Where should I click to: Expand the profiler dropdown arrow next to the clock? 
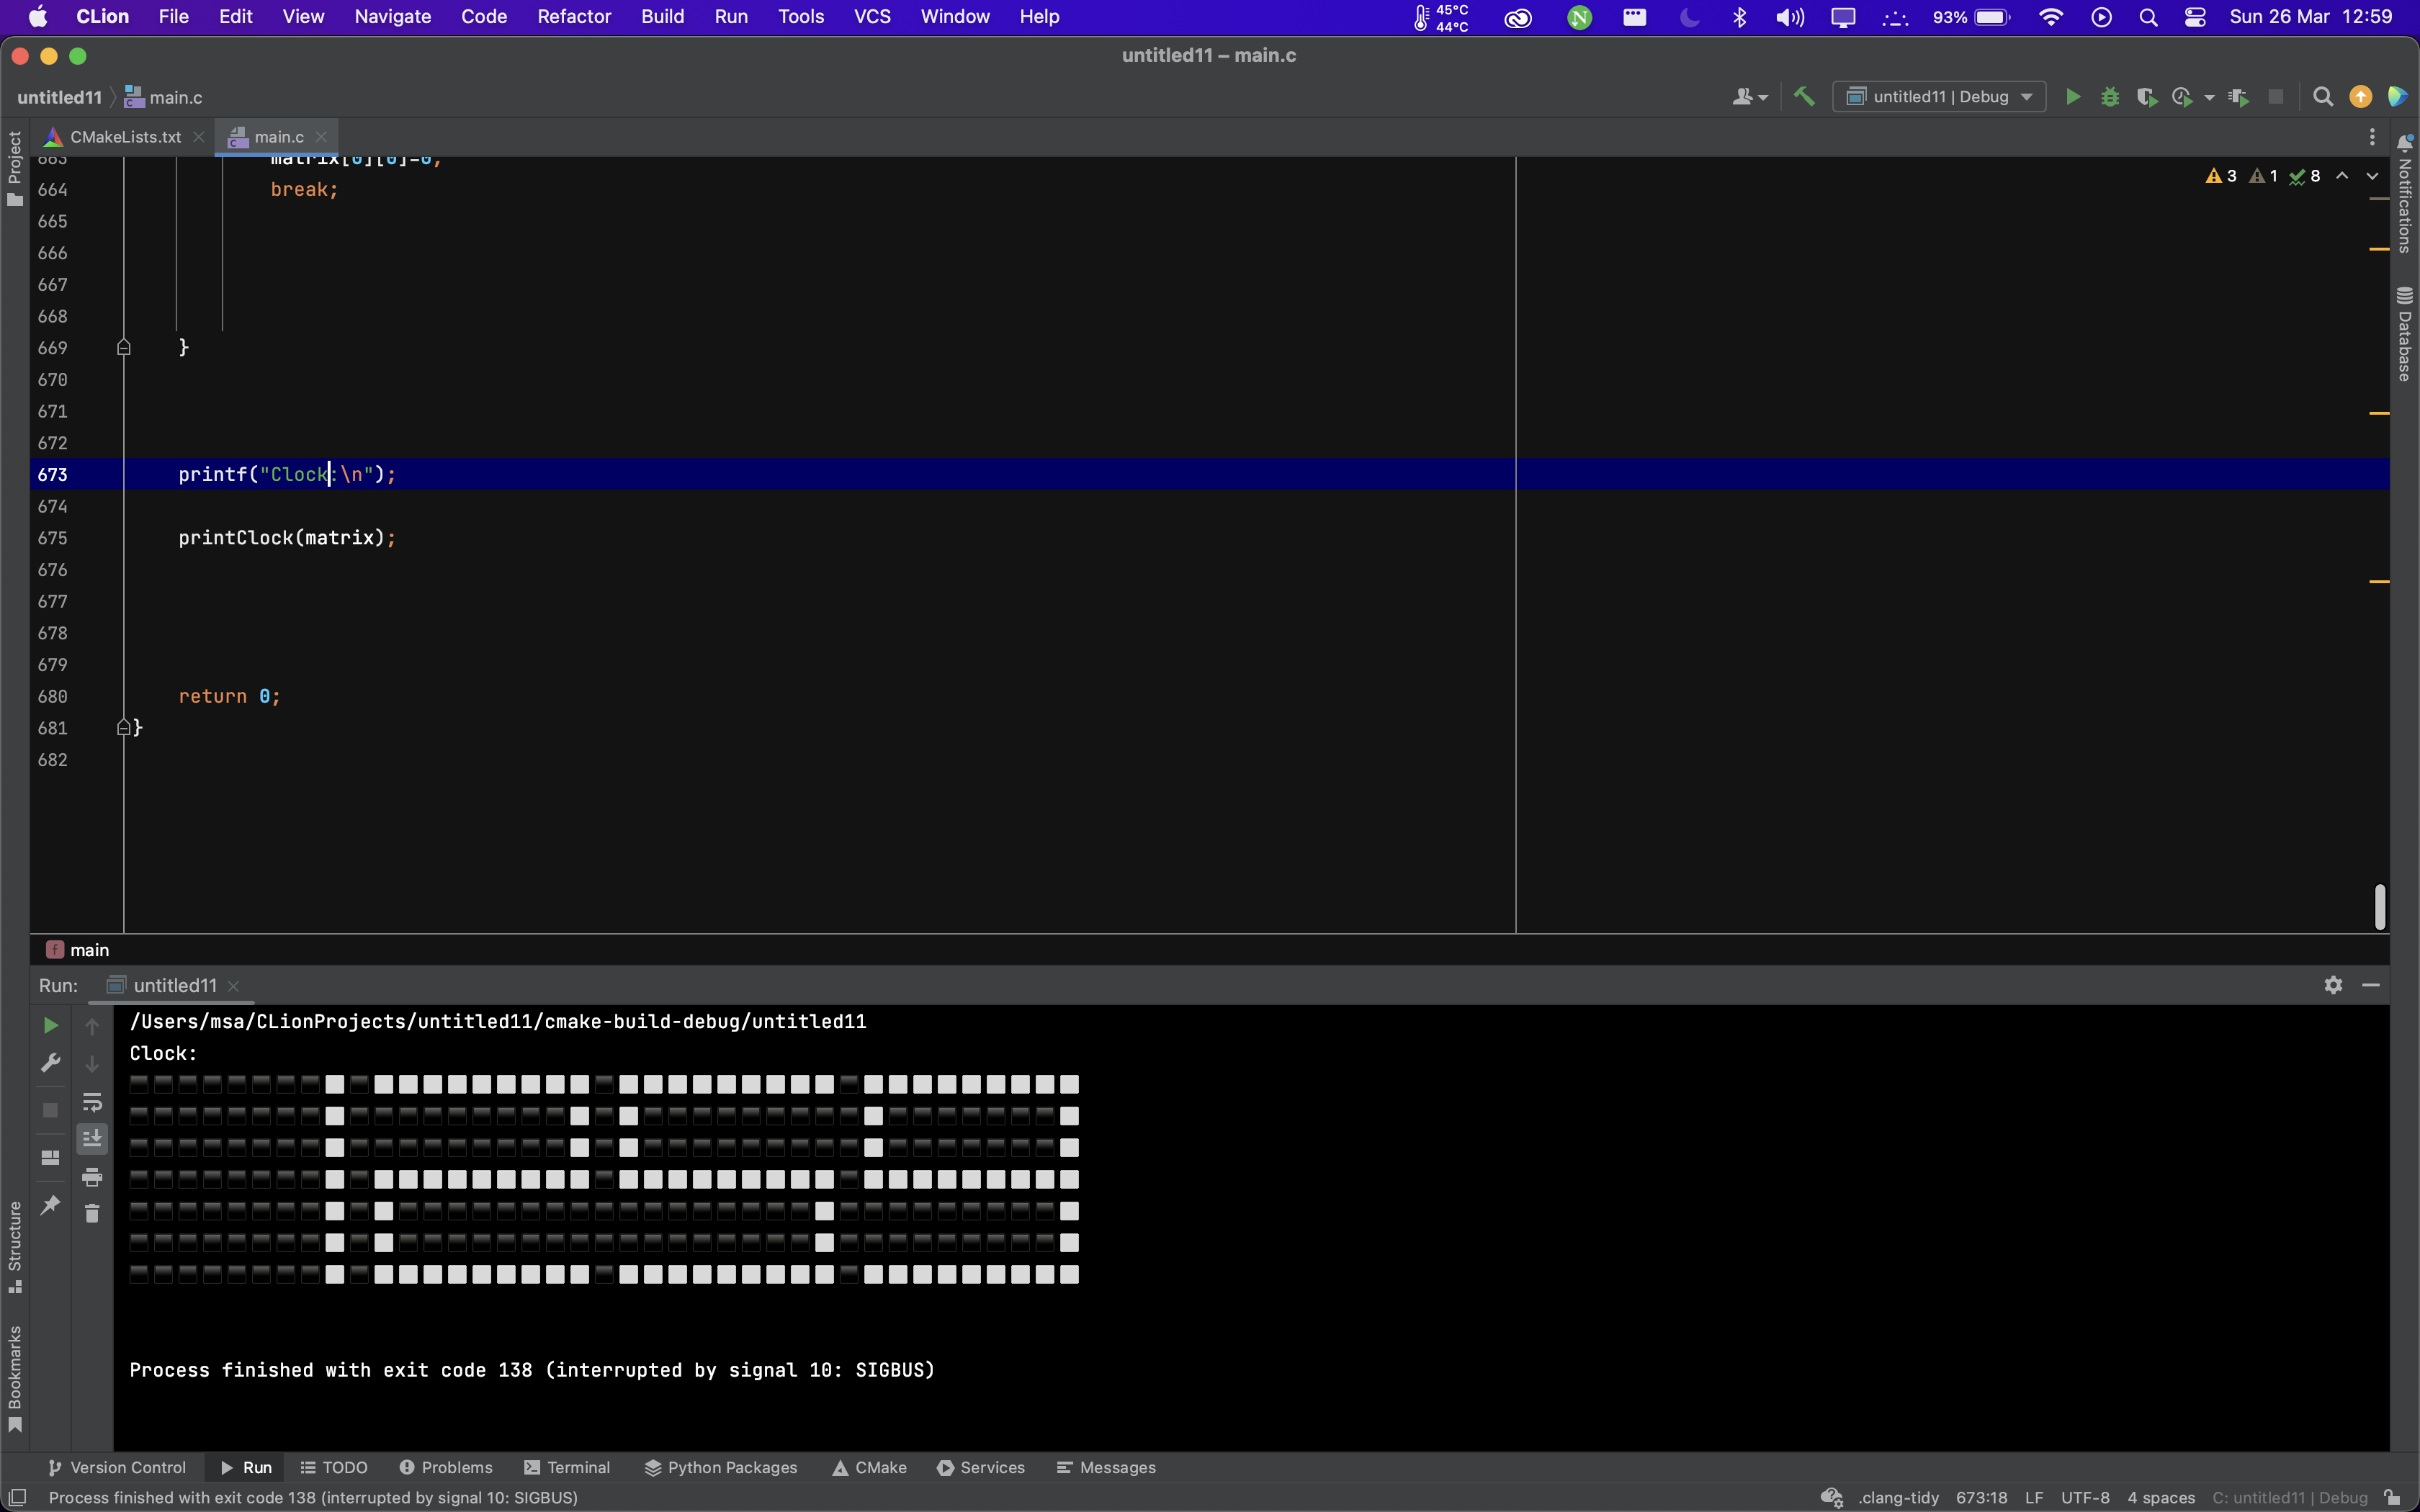[x=2209, y=97]
